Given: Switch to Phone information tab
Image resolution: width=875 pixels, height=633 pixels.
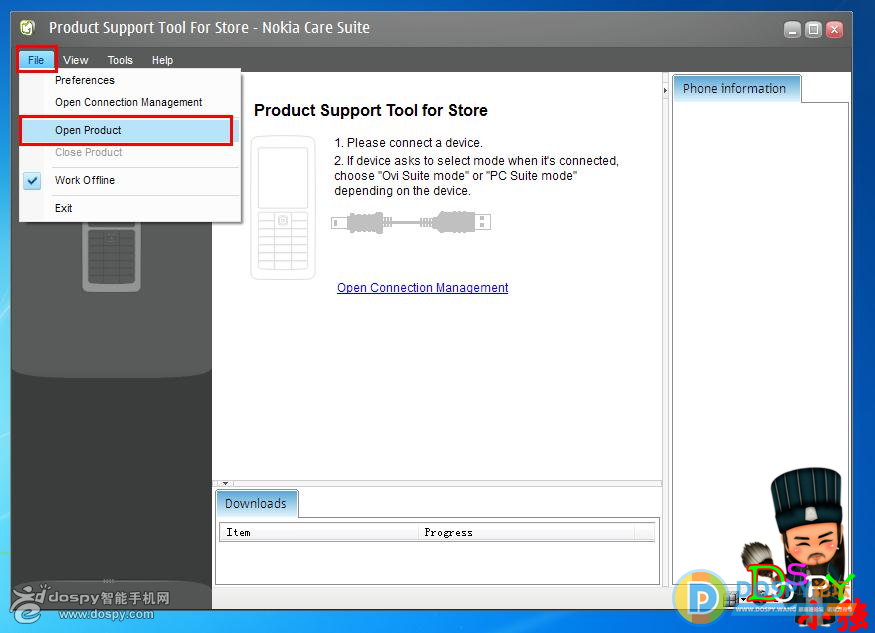Looking at the screenshot, I should 736,89.
